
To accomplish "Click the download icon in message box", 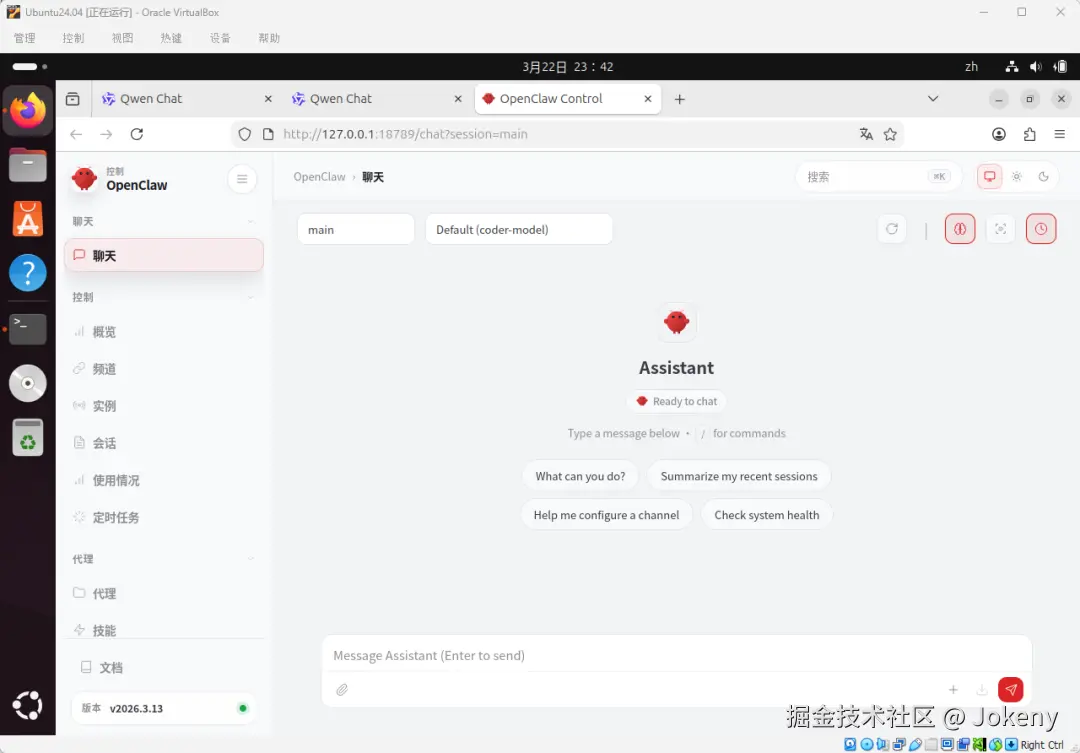I will (x=982, y=689).
